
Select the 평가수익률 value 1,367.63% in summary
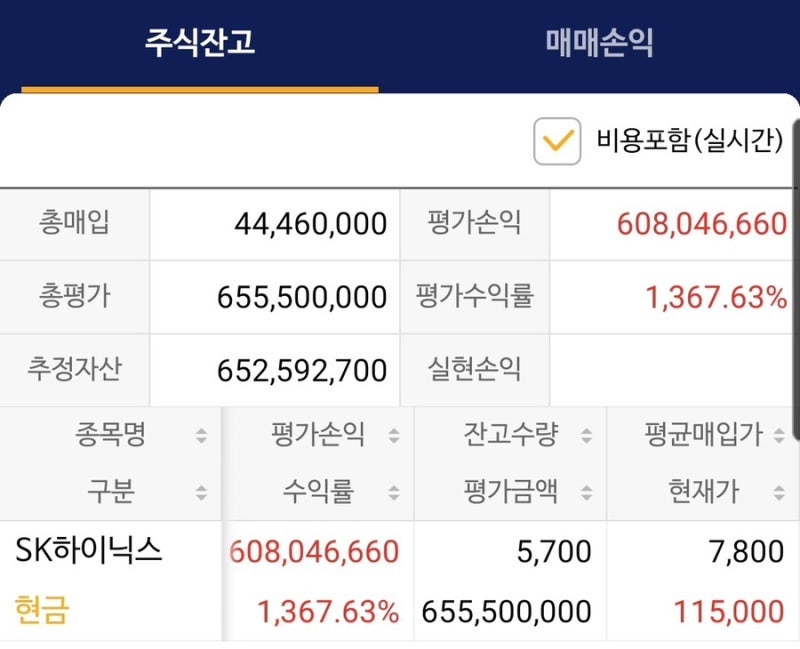point(716,297)
